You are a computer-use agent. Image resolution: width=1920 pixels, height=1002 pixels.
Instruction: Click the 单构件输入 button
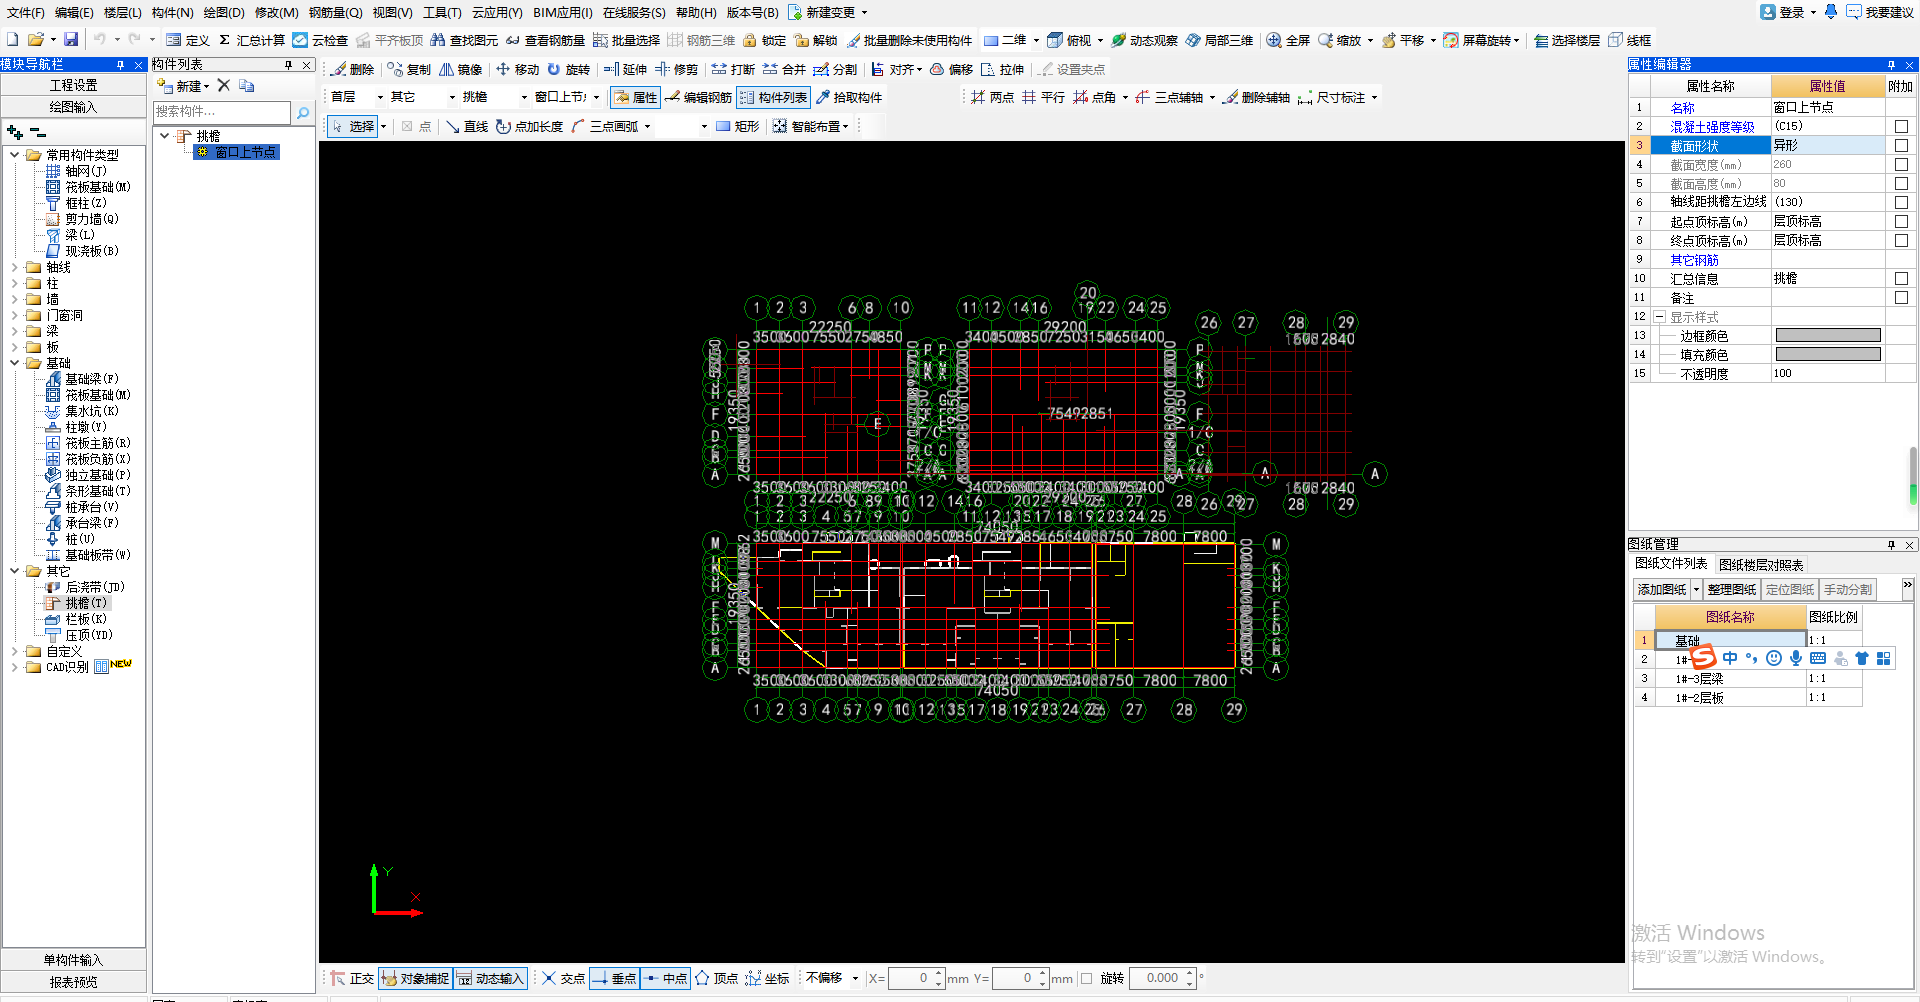pos(74,960)
